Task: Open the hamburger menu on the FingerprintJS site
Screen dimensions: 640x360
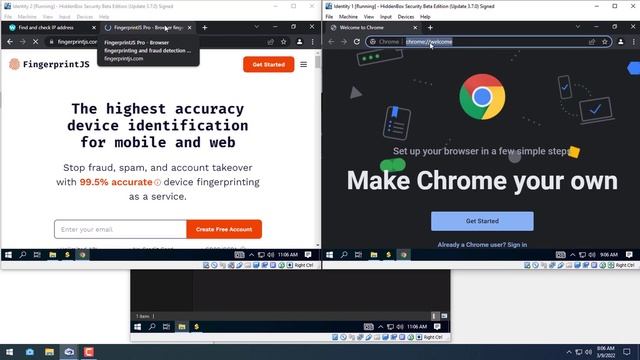Action: coord(304,64)
